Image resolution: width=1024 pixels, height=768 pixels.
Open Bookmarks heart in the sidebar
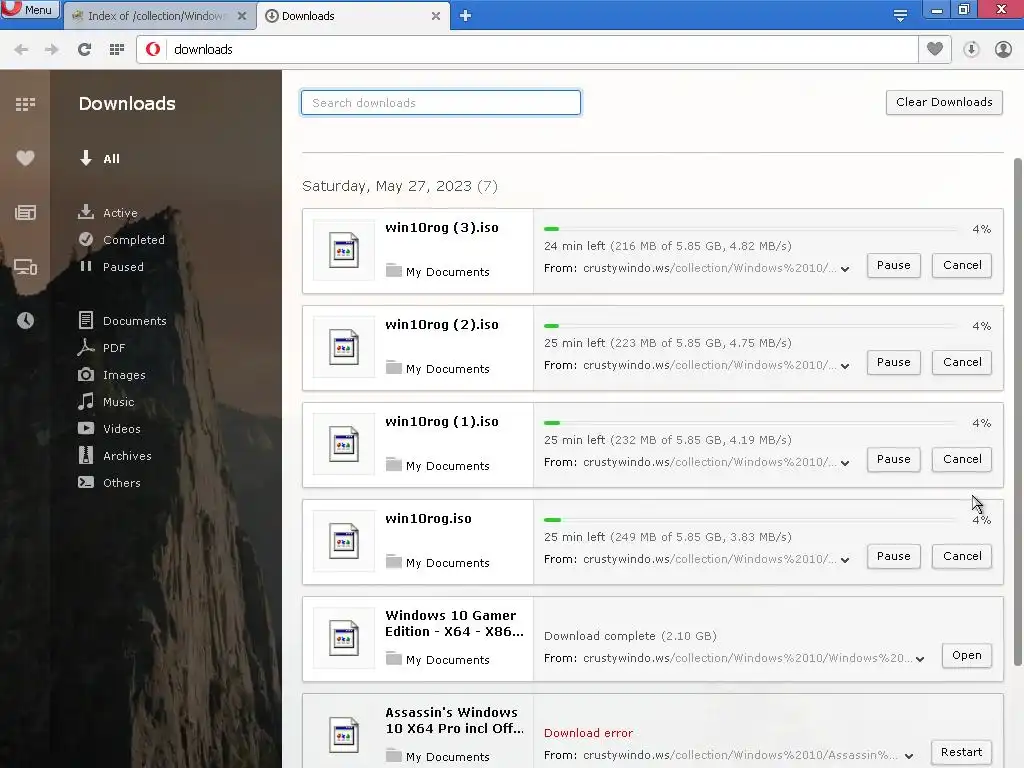coord(25,158)
